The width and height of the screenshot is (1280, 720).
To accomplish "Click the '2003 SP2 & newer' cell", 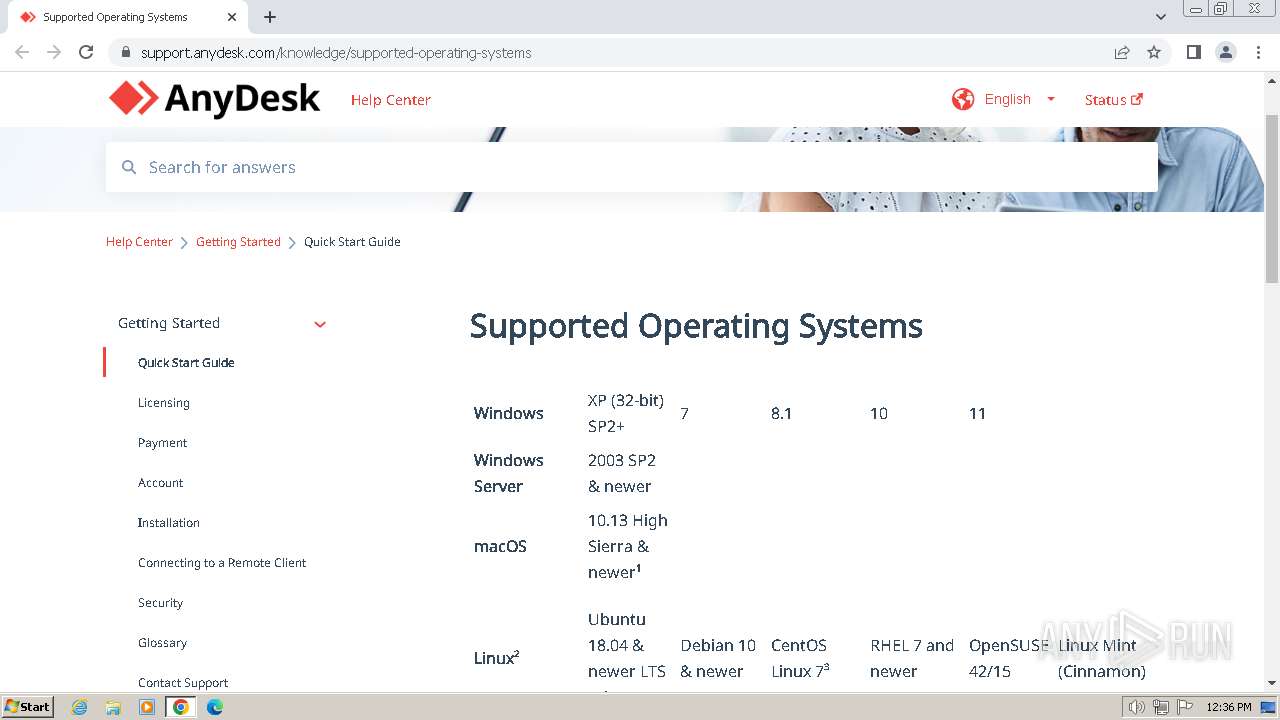I will [622, 473].
